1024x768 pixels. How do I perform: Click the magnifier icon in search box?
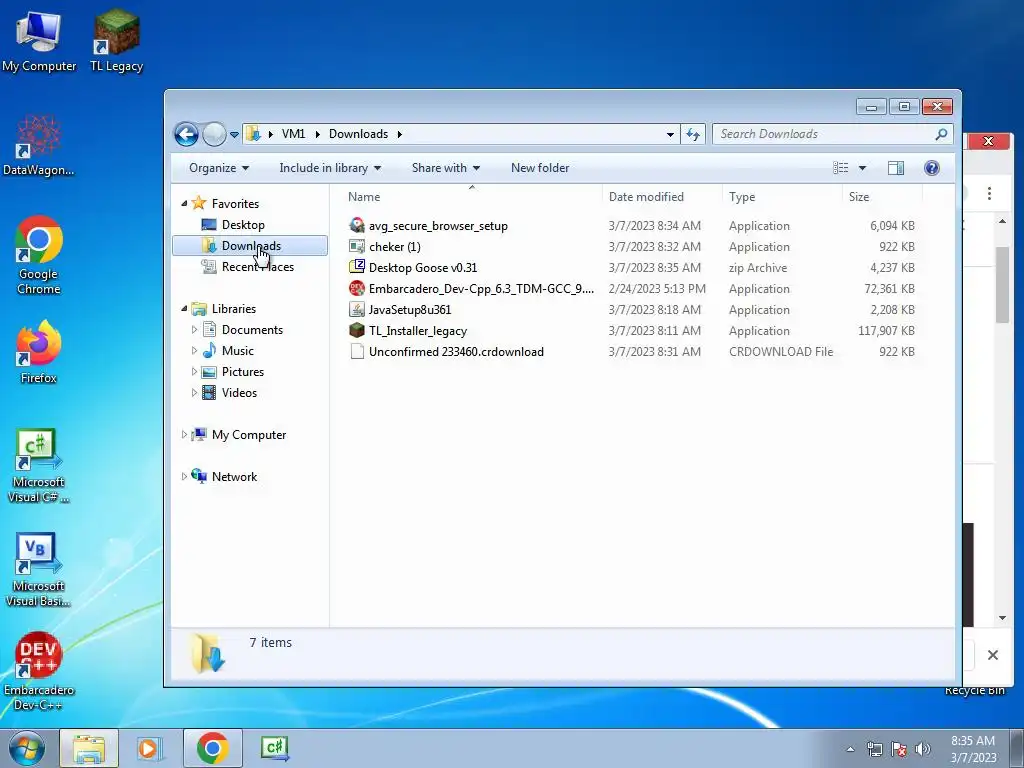tap(941, 135)
